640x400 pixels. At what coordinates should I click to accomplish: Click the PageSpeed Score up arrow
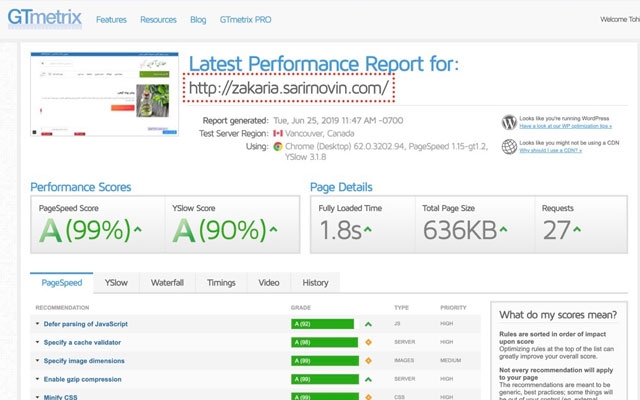[x=138, y=229]
